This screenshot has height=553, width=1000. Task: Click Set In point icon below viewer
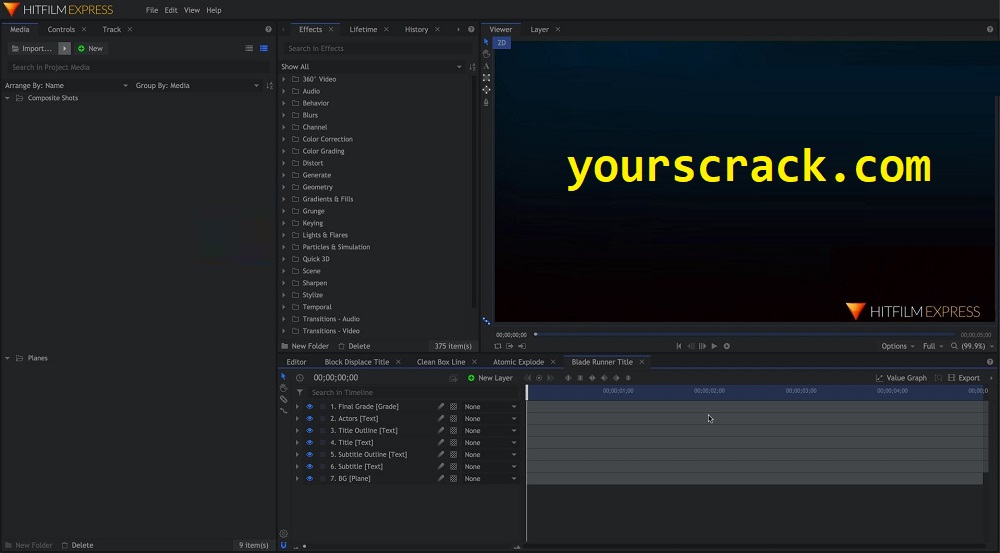pyautogui.click(x=510, y=346)
